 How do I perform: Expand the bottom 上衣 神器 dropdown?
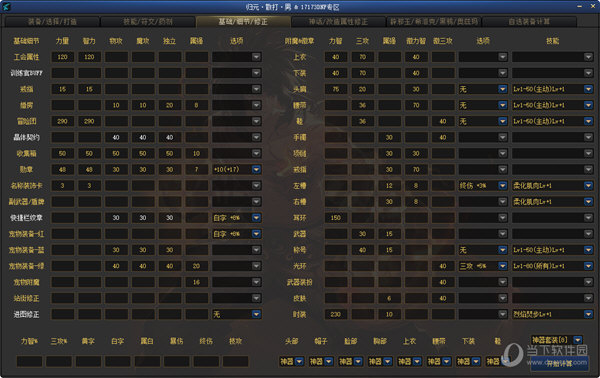(x=417, y=361)
